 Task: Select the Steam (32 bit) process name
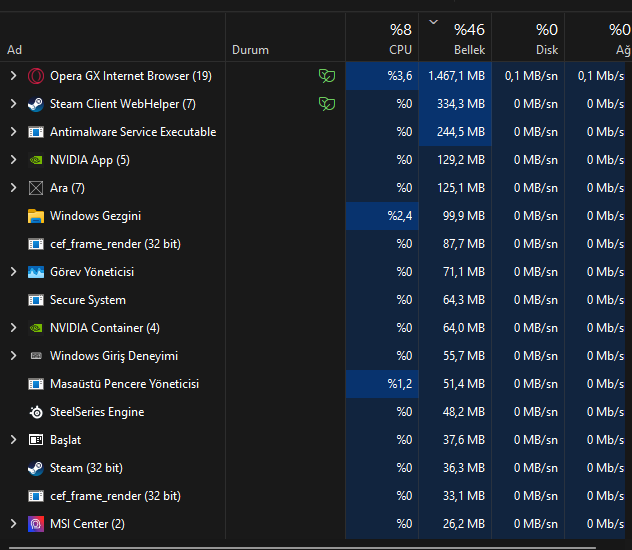(x=86, y=468)
